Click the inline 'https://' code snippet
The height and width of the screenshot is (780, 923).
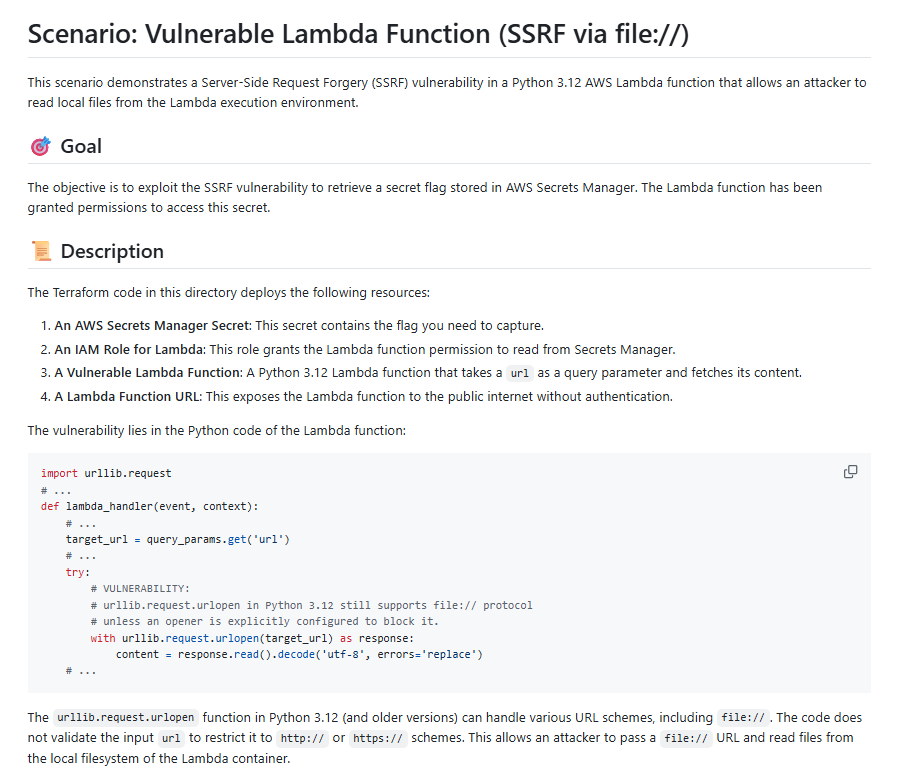[379, 738]
